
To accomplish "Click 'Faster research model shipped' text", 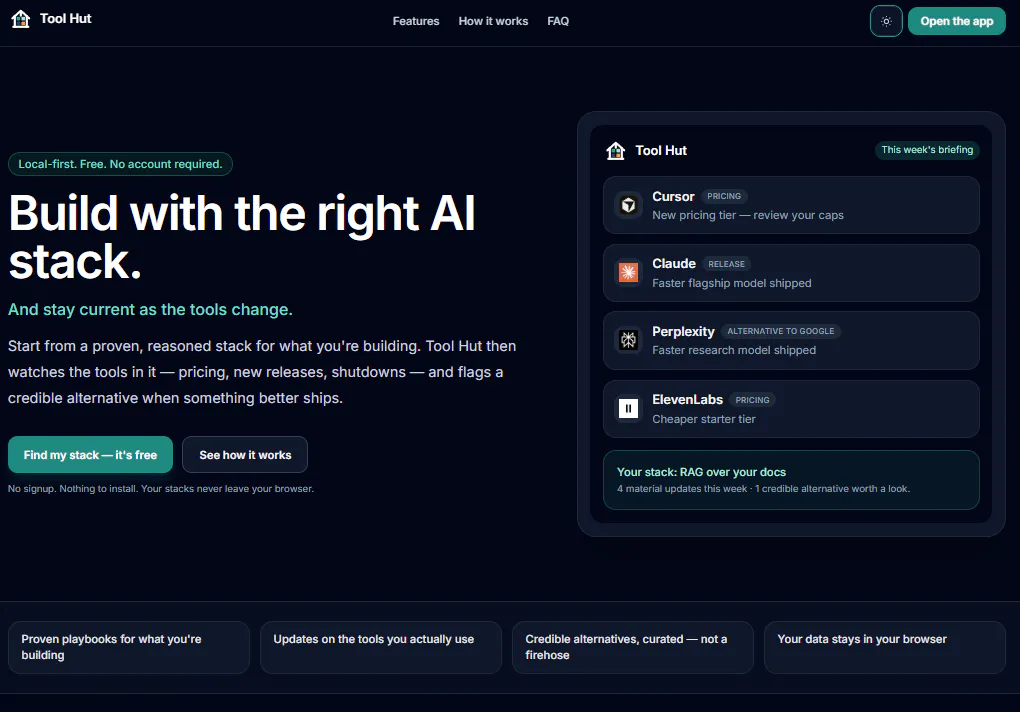I will point(734,350).
